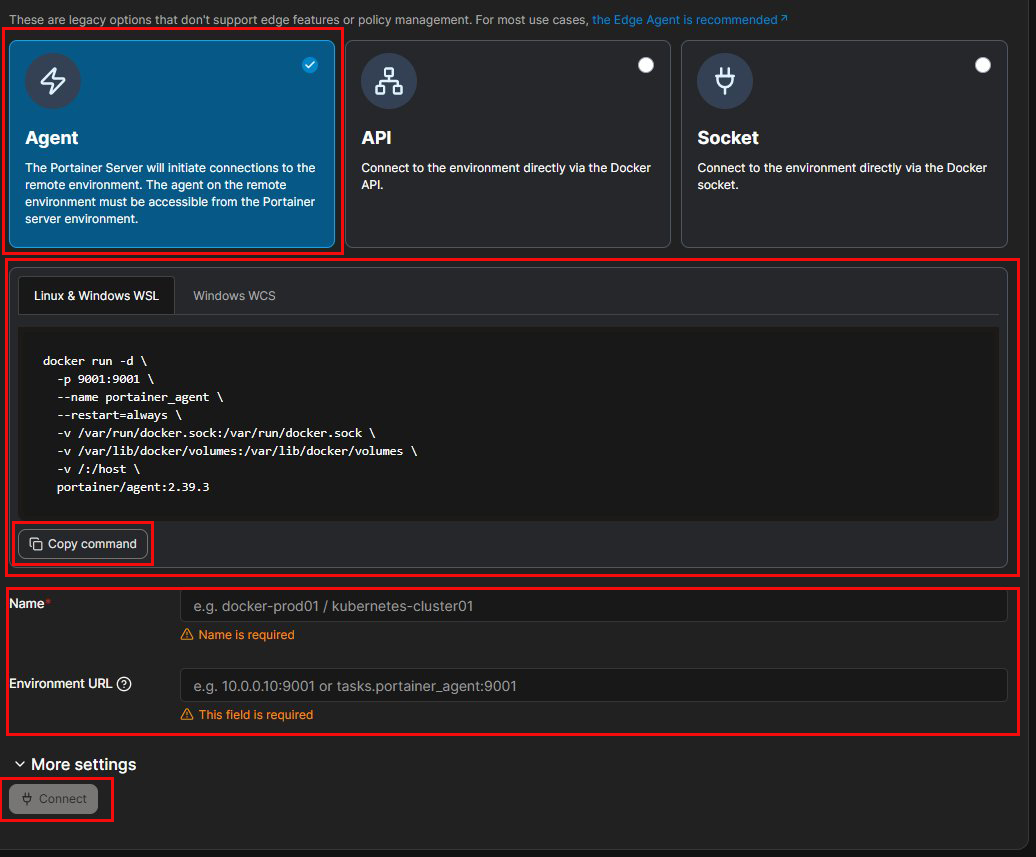1036x857 pixels.
Task: Focus the Environment URL input field
Action: [593, 685]
